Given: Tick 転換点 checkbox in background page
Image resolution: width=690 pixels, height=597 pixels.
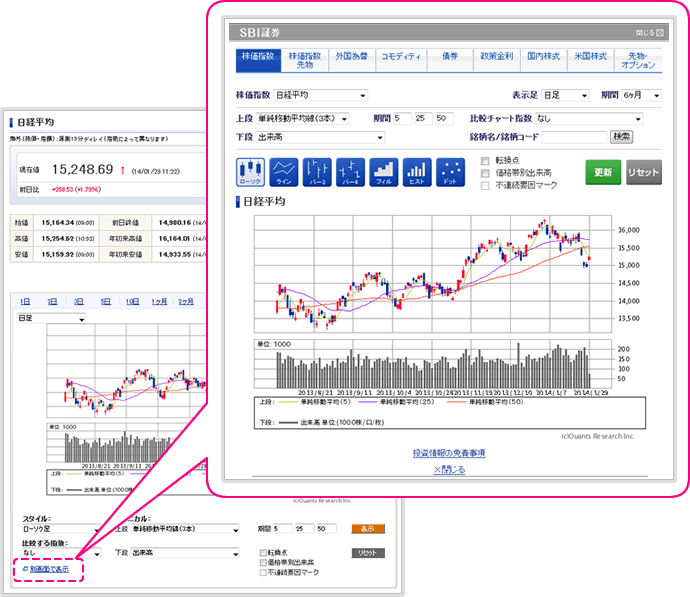Looking at the screenshot, I should pyautogui.click(x=263, y=553).
